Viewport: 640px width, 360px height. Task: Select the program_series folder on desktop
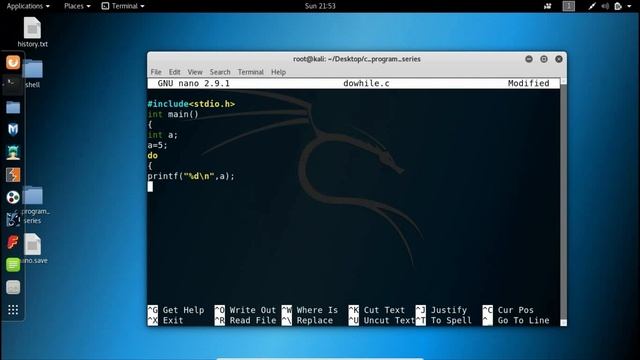[34, 205]
